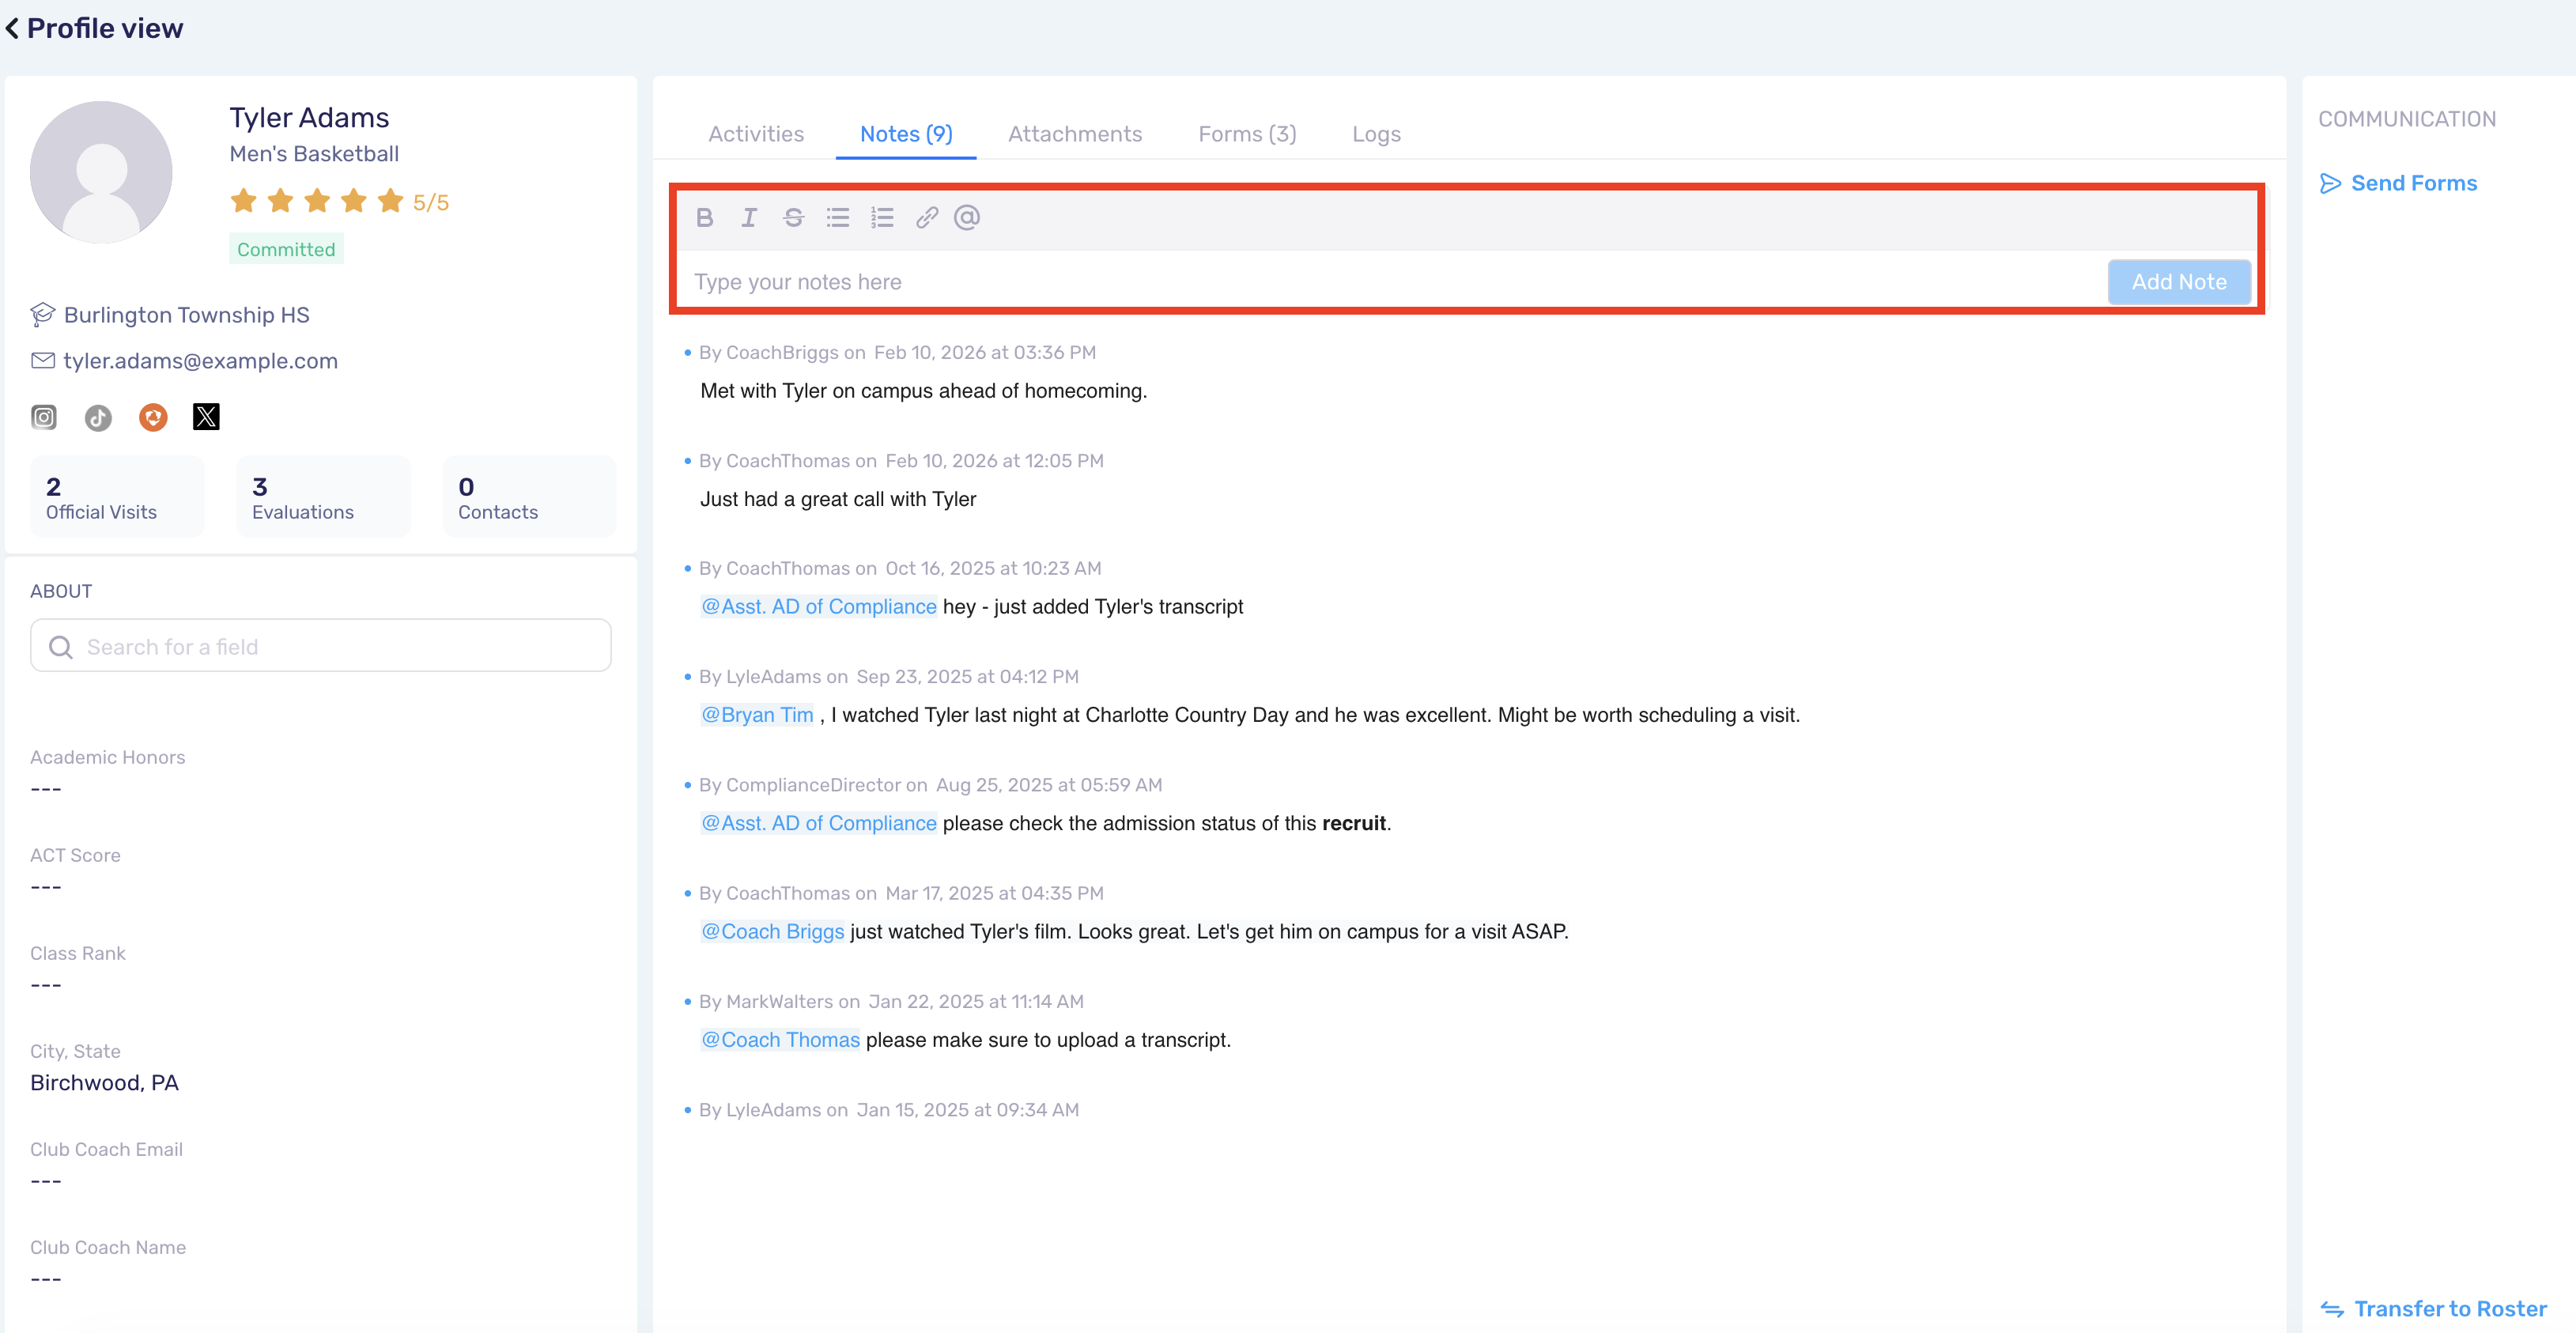Click the 'Search for a field' box
This screenshot has width=2576, height=1333.
pyautogui.click(x=321, y=646)
